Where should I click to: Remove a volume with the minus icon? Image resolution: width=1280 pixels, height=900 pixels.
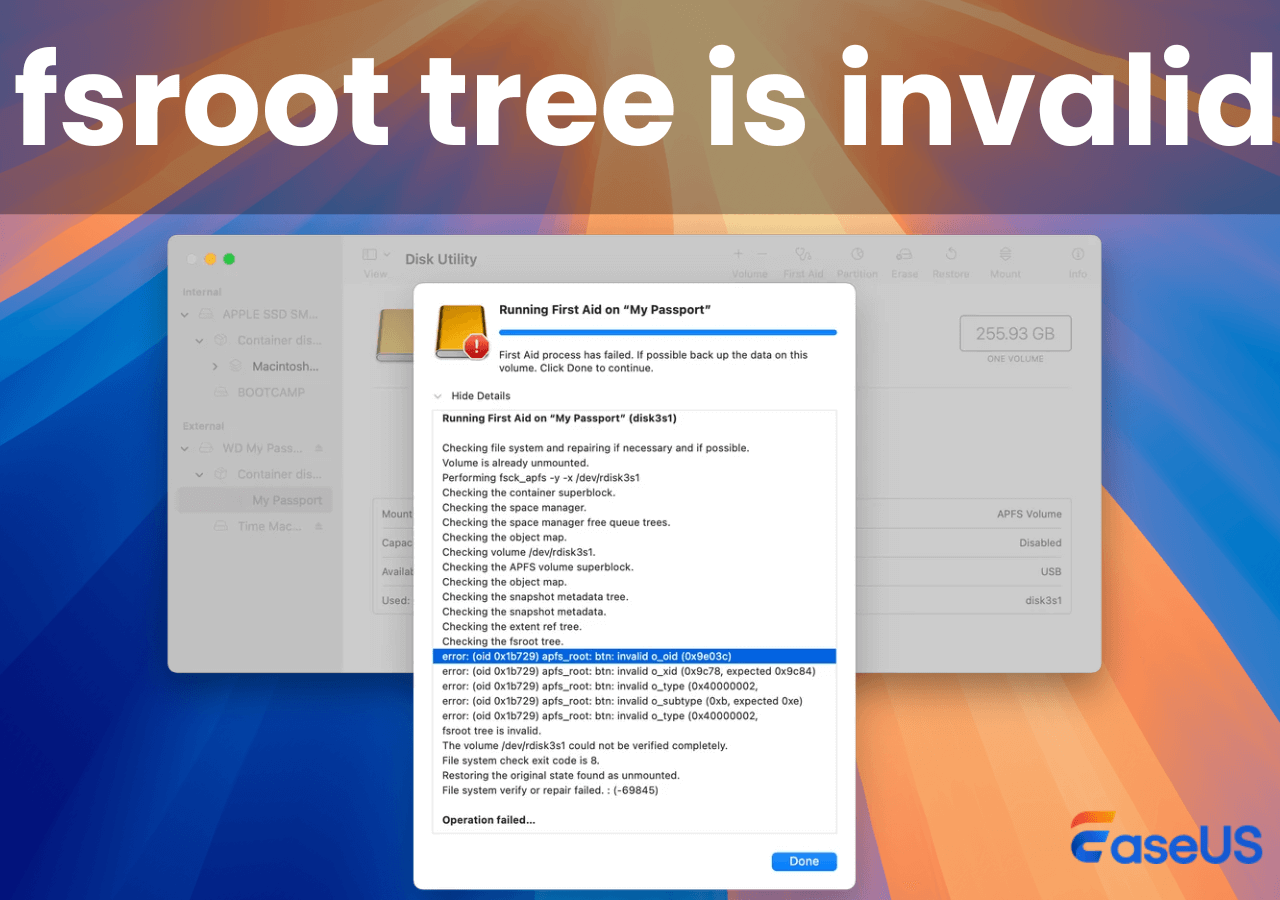pyautogui.click(x=761, y=255)
